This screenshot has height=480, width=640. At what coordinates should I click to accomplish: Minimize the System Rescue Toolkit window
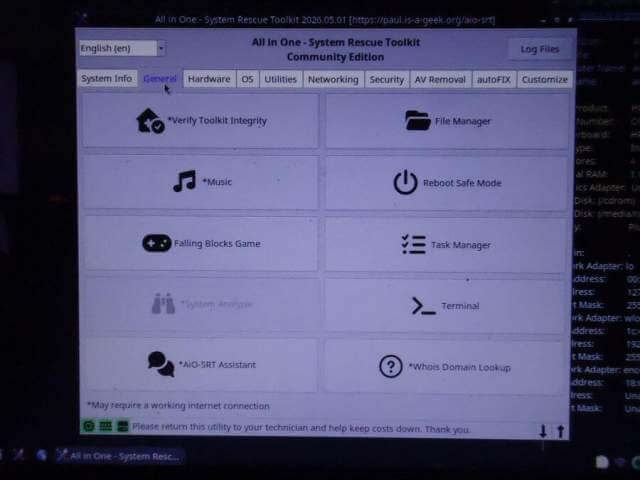[543, 20]
